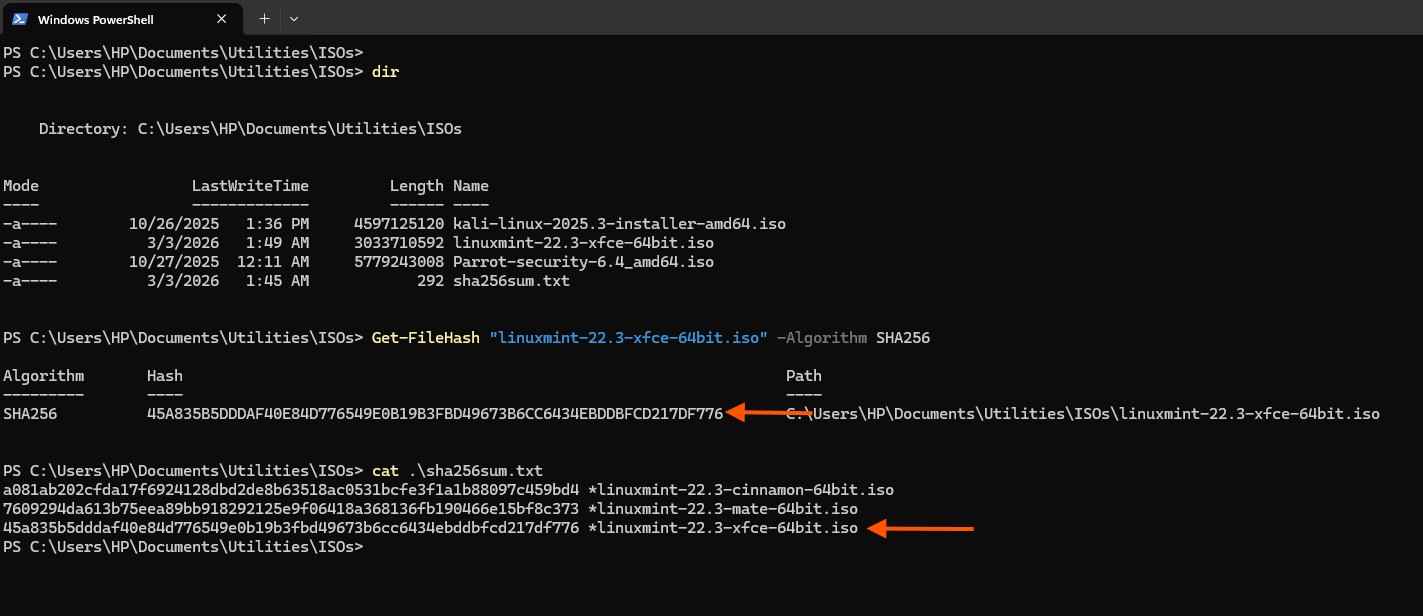Click the kali-linux-2025.3-installer-amd64.iso file name
This screenshot has width=1423, height=616.
(x=619, y=224)
